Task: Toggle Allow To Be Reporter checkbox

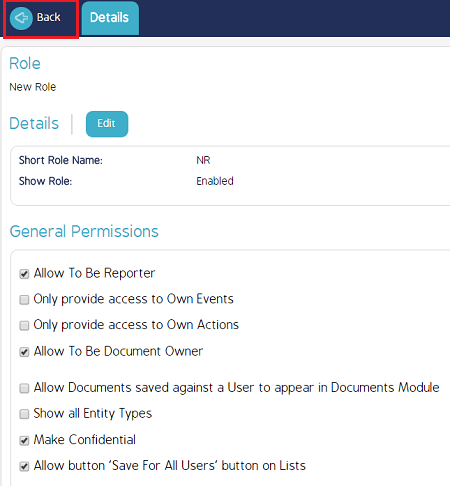Action: 24,274
